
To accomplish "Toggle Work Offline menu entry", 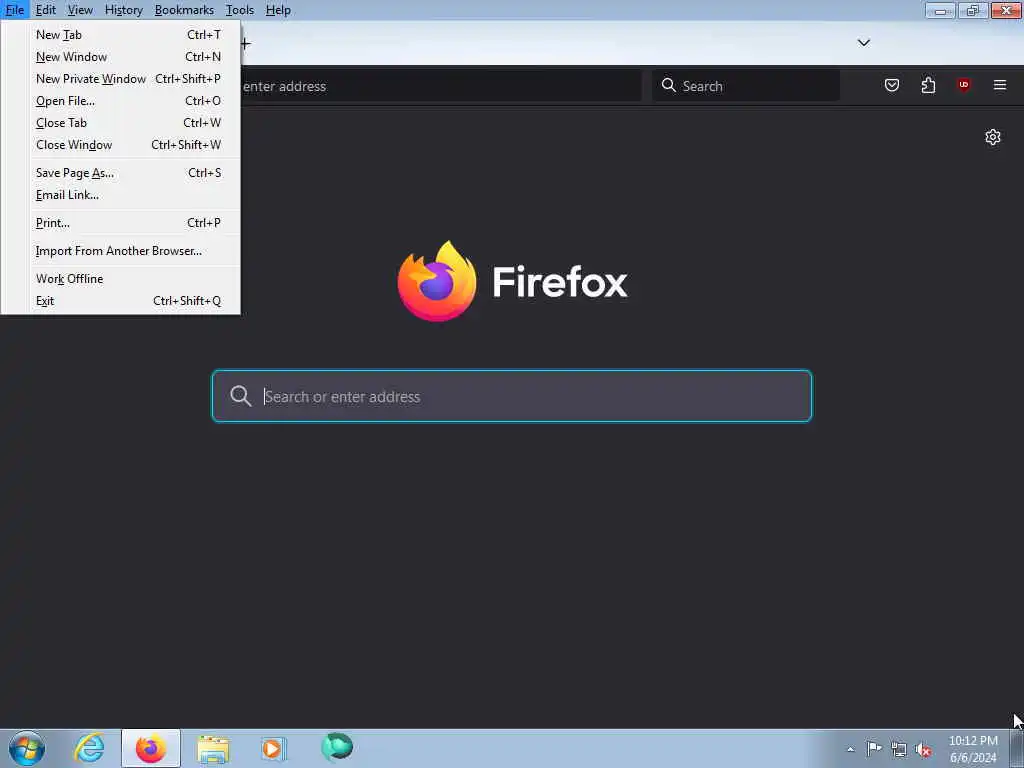I will tap(121, 279).
